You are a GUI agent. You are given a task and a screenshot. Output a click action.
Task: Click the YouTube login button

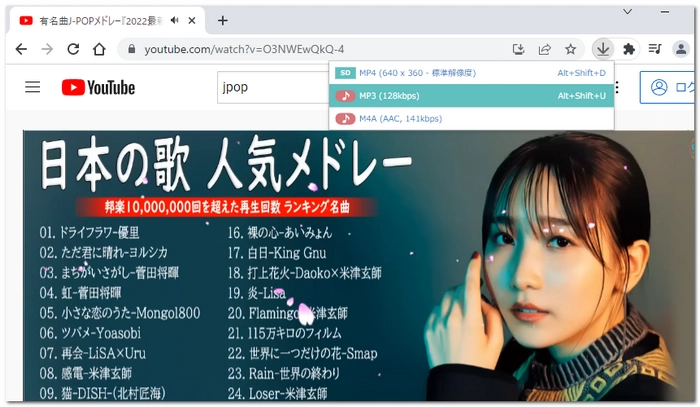point(668,87)
